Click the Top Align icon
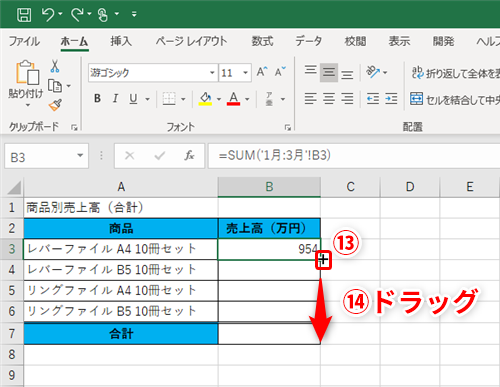 coord(311,71)
